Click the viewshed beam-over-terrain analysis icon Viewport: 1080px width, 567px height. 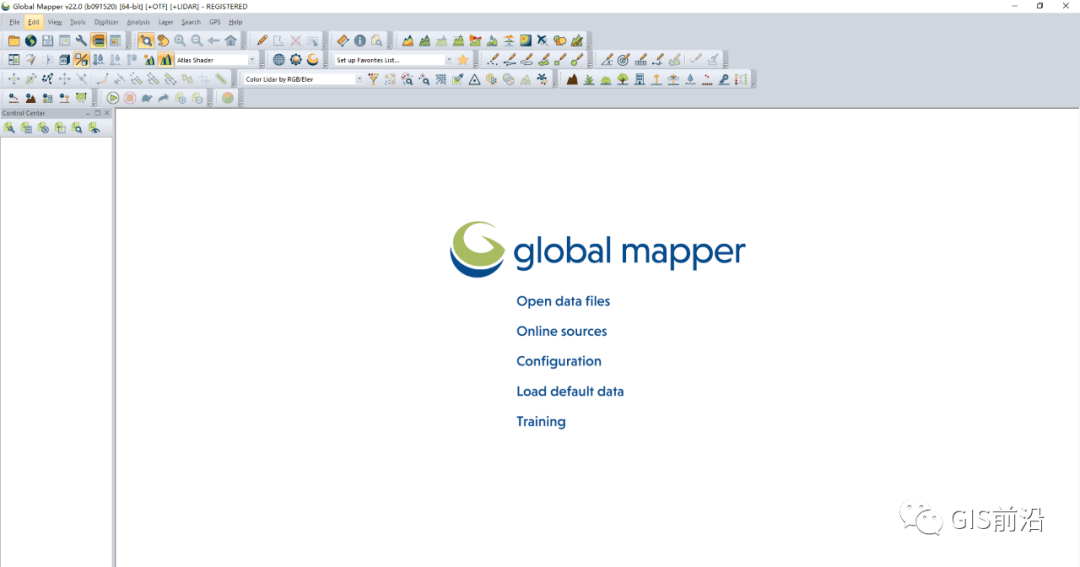click(x=475, y=41)
